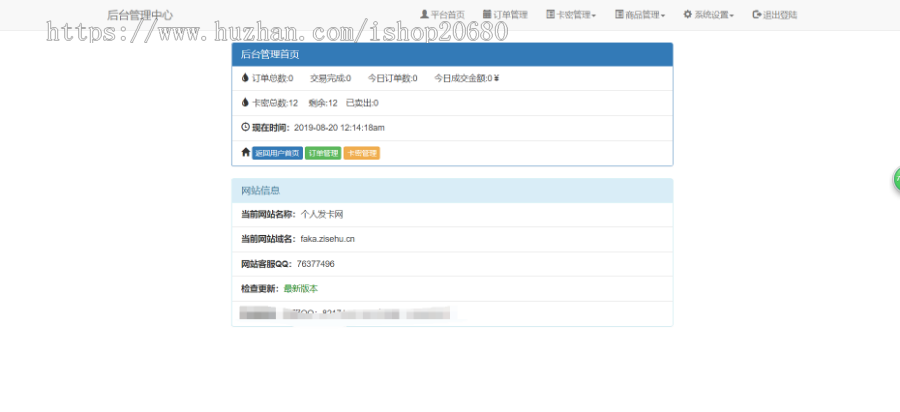Image resolution: width=900 pixels, height=412 pixels.
Task: Click the clock icon beside 现在时间
Action: click(245, 127)
